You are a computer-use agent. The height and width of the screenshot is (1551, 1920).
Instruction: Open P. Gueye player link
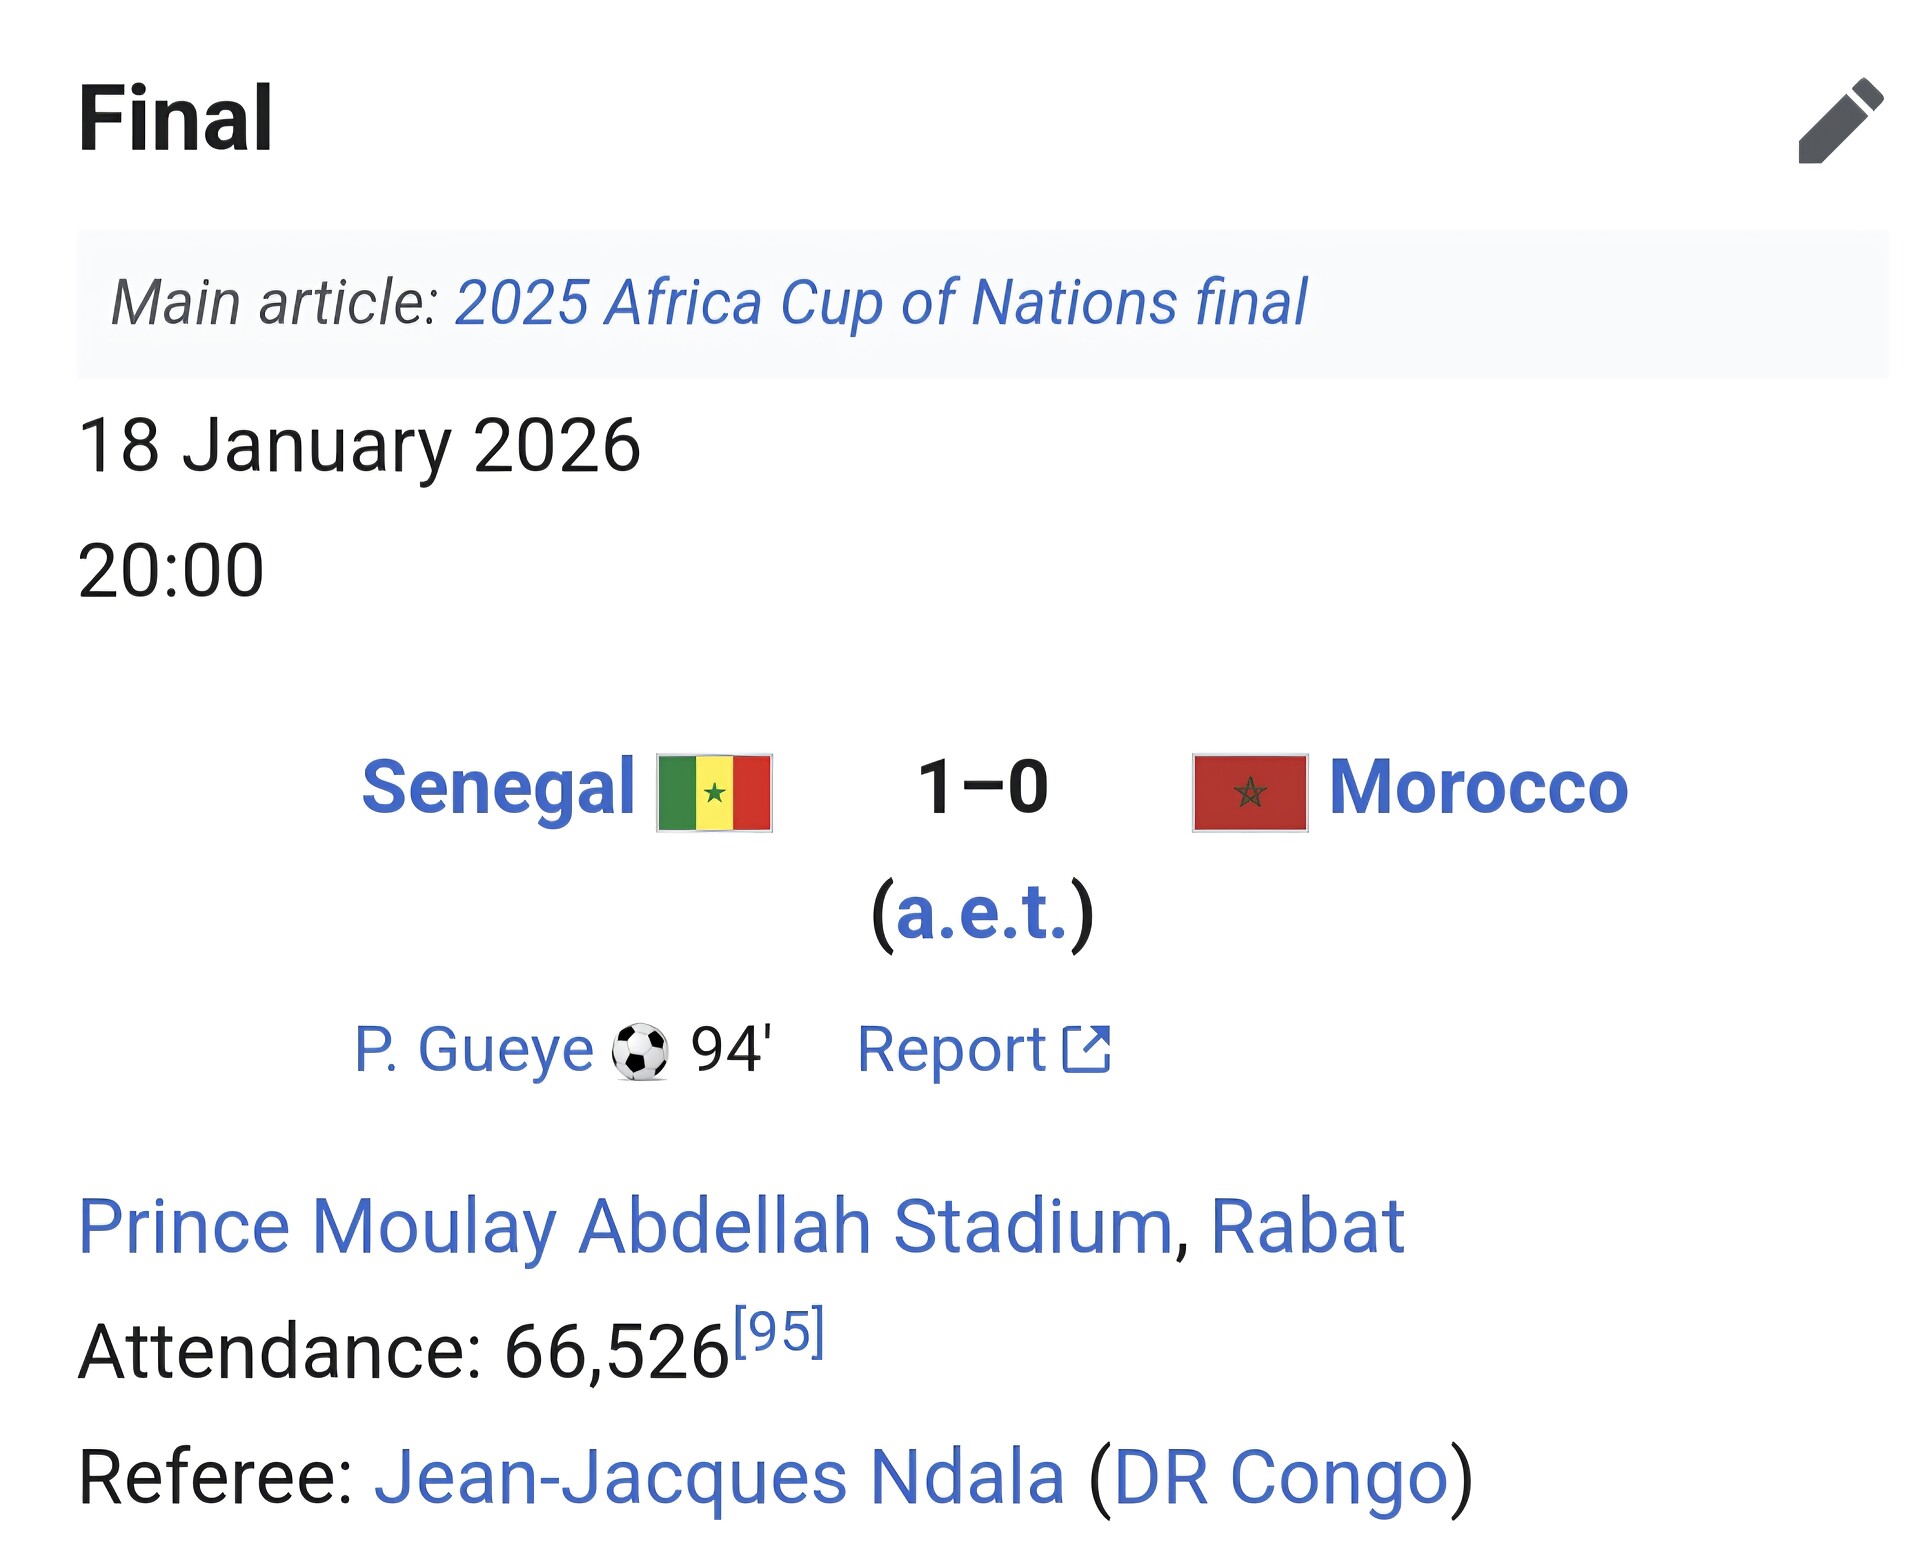[474, 1050]
